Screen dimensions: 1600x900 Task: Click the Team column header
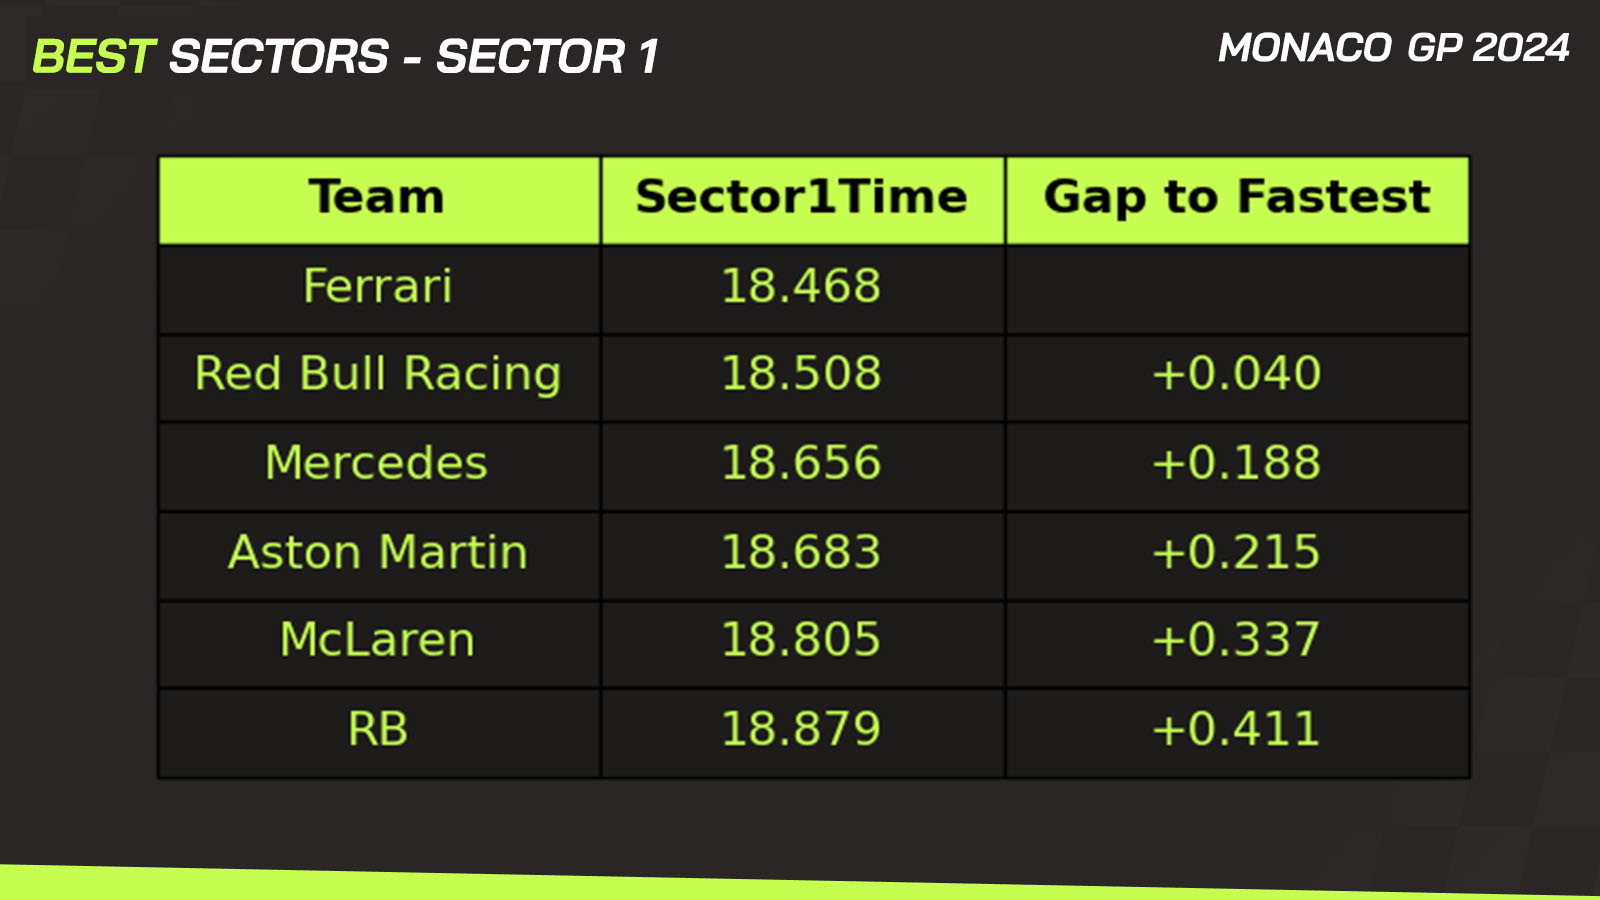[x=378, y=197]
